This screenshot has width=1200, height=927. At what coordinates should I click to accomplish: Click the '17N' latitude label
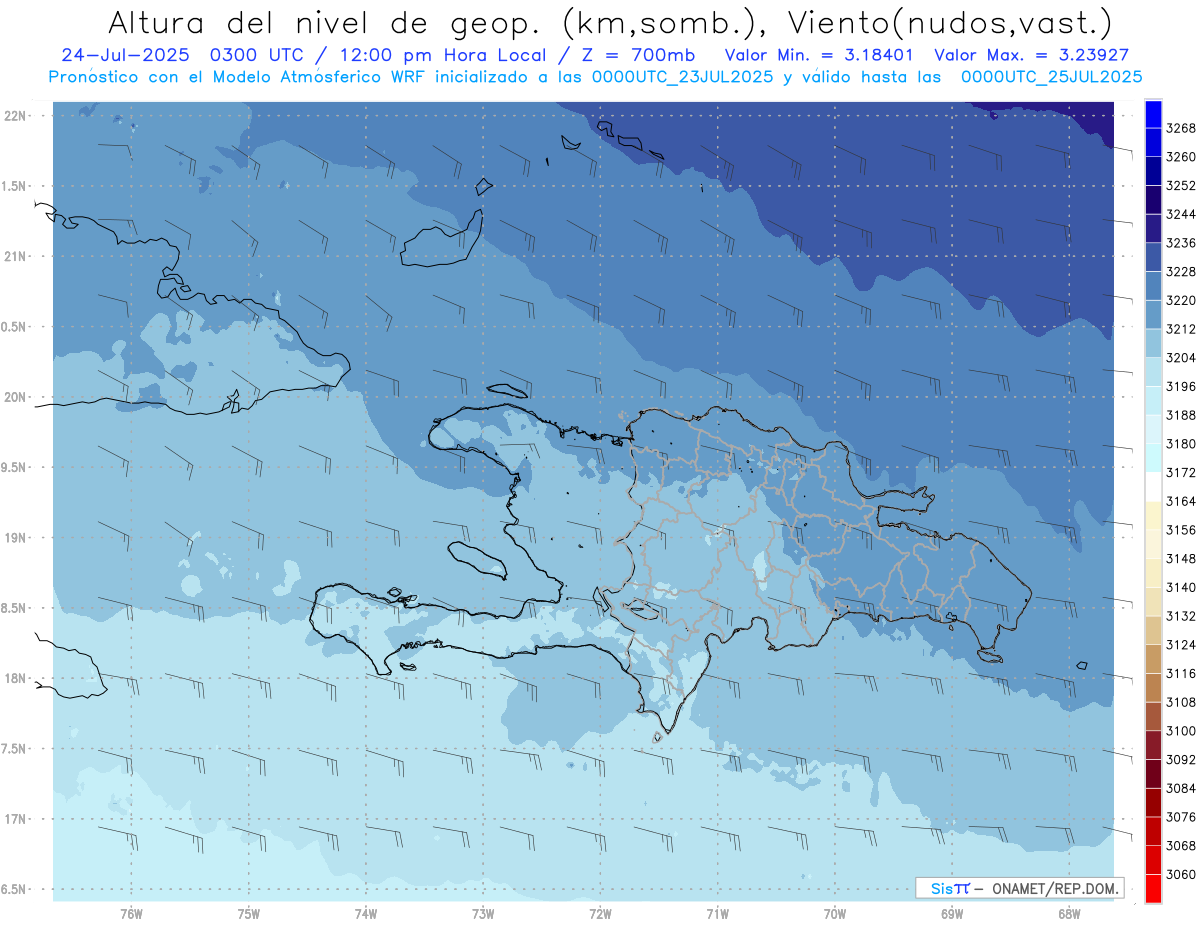pyautogui.click(x=15, y=819)
